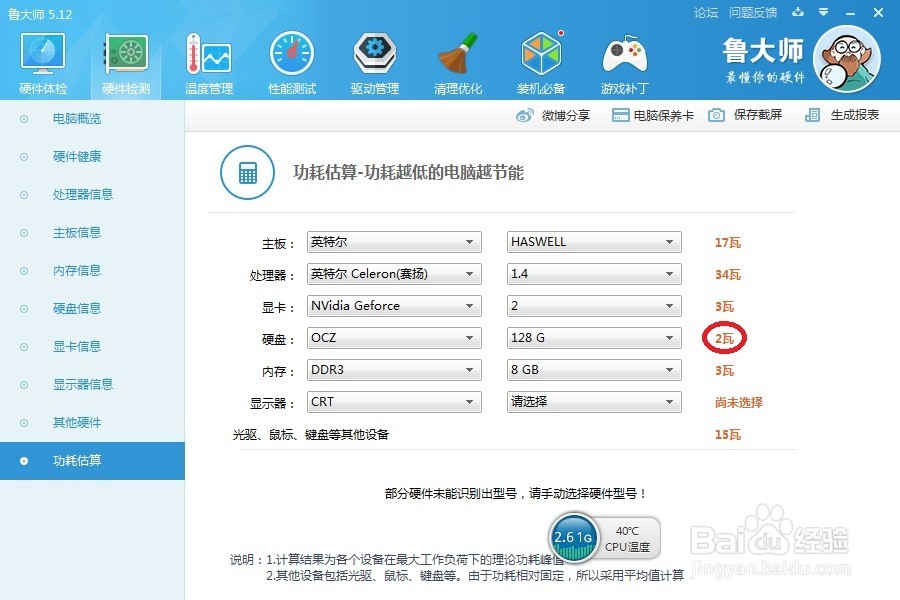Expand the 内存 type dropdown showing DDR3
Image resolution: width=900 pixels, height=600 pixels.
394,370
